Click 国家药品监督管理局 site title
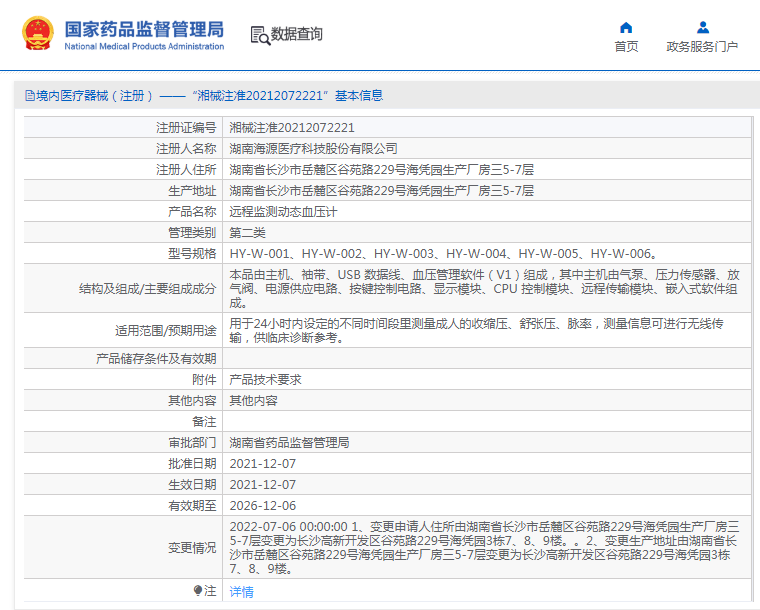Screen dimensions: 760x610 [x=144, y=29]
